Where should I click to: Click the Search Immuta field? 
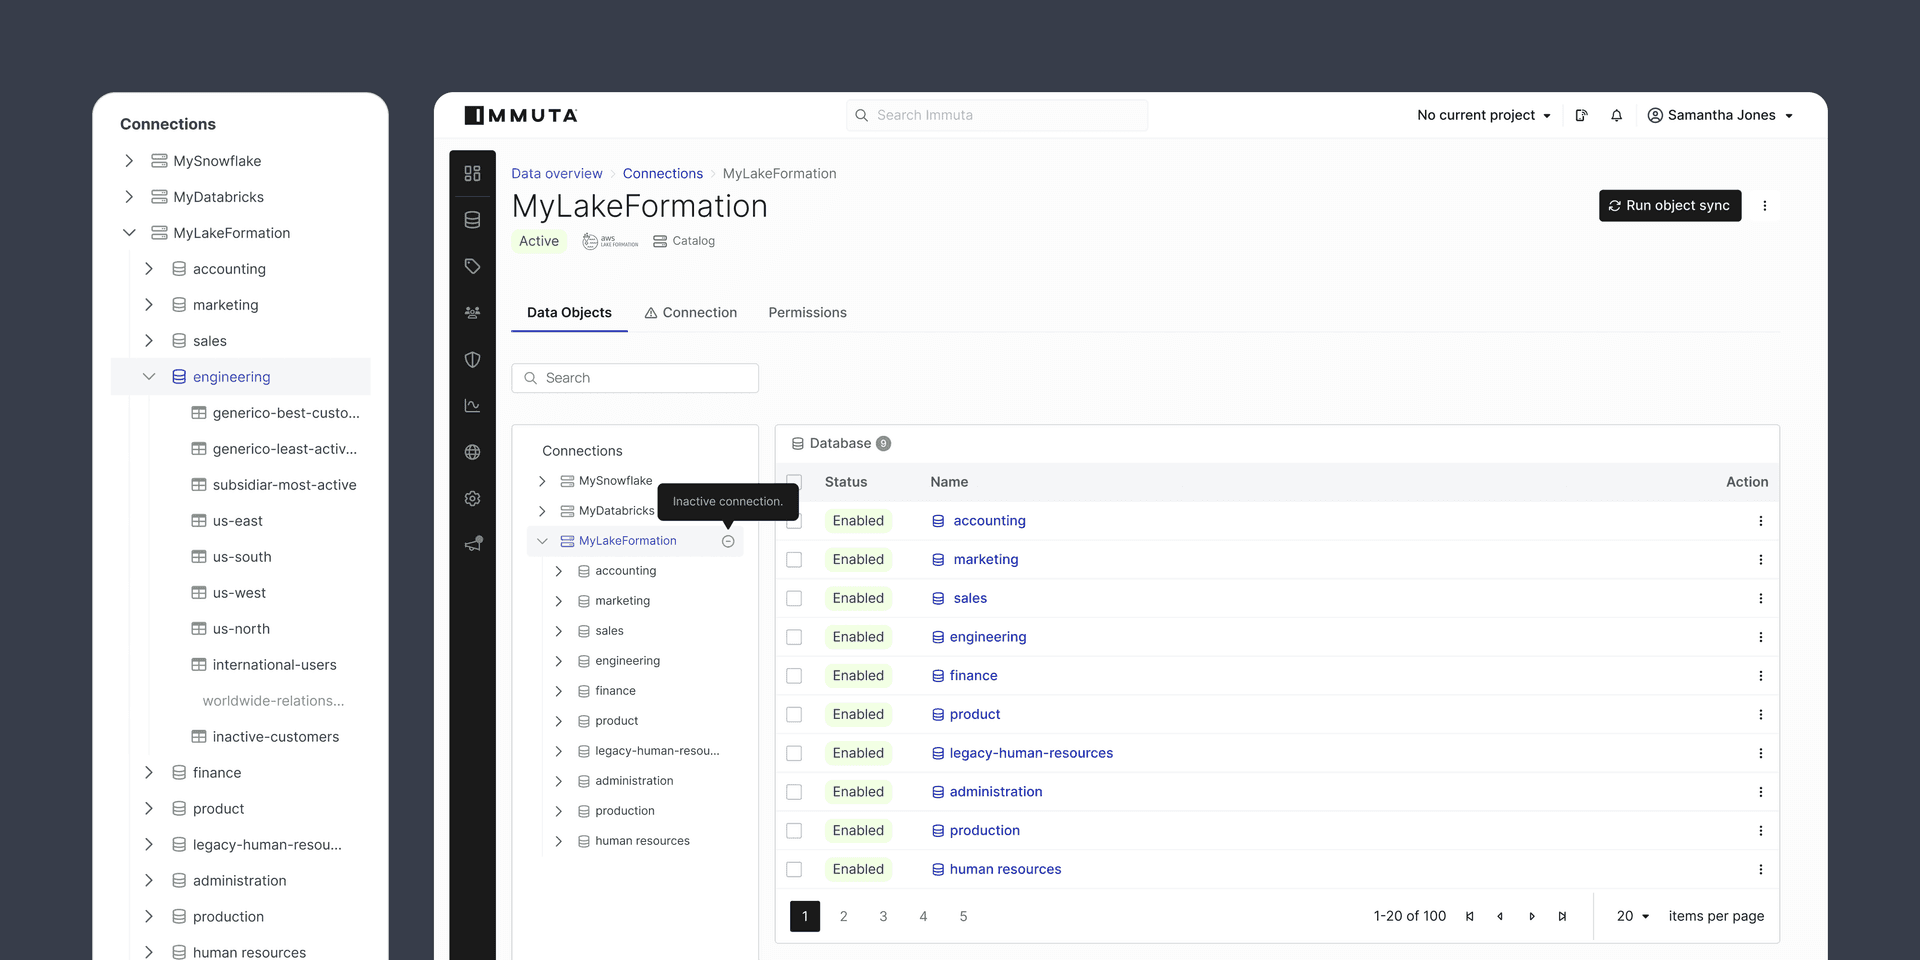click(997, 115)
